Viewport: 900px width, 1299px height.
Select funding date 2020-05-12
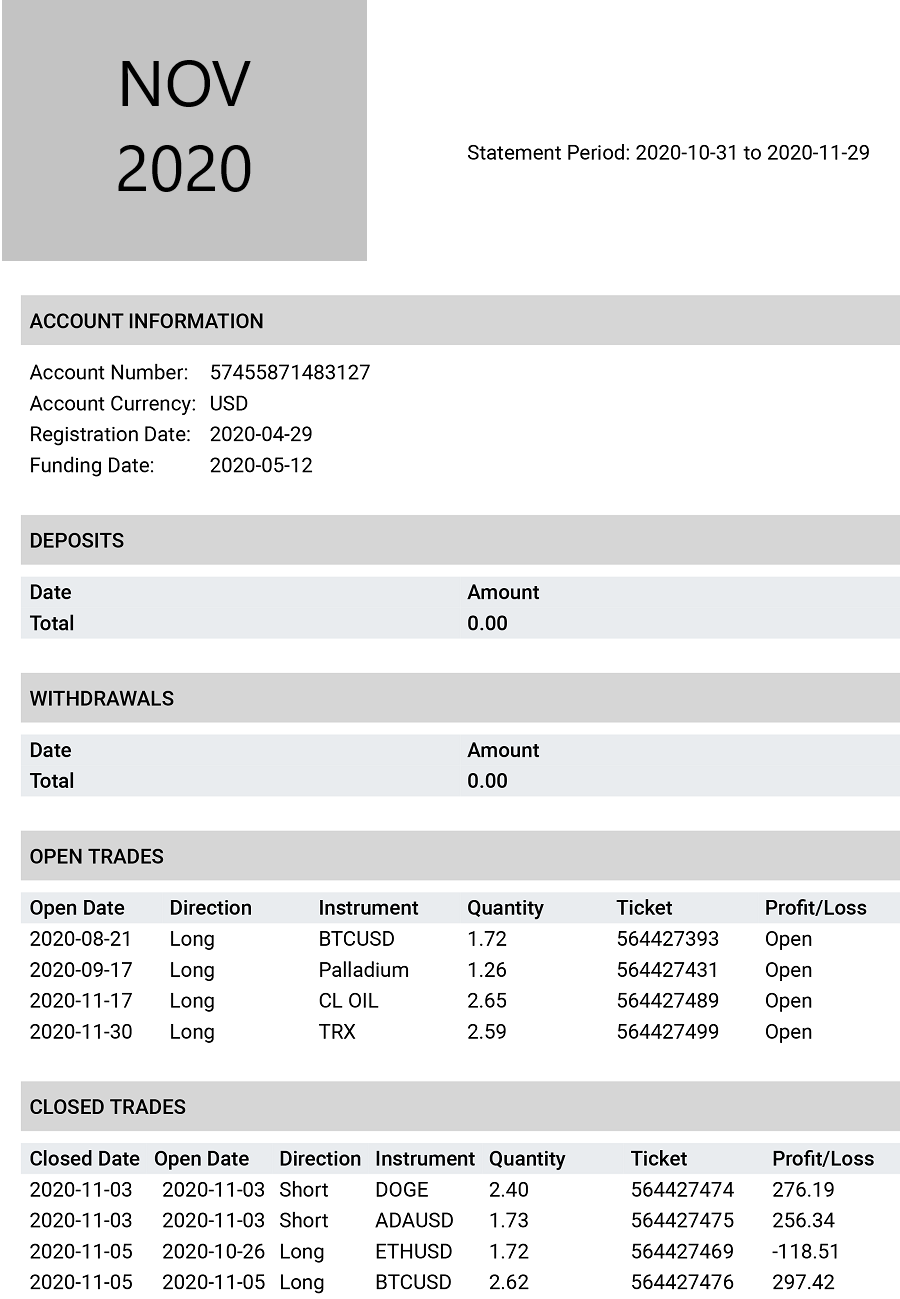[261, 465]
